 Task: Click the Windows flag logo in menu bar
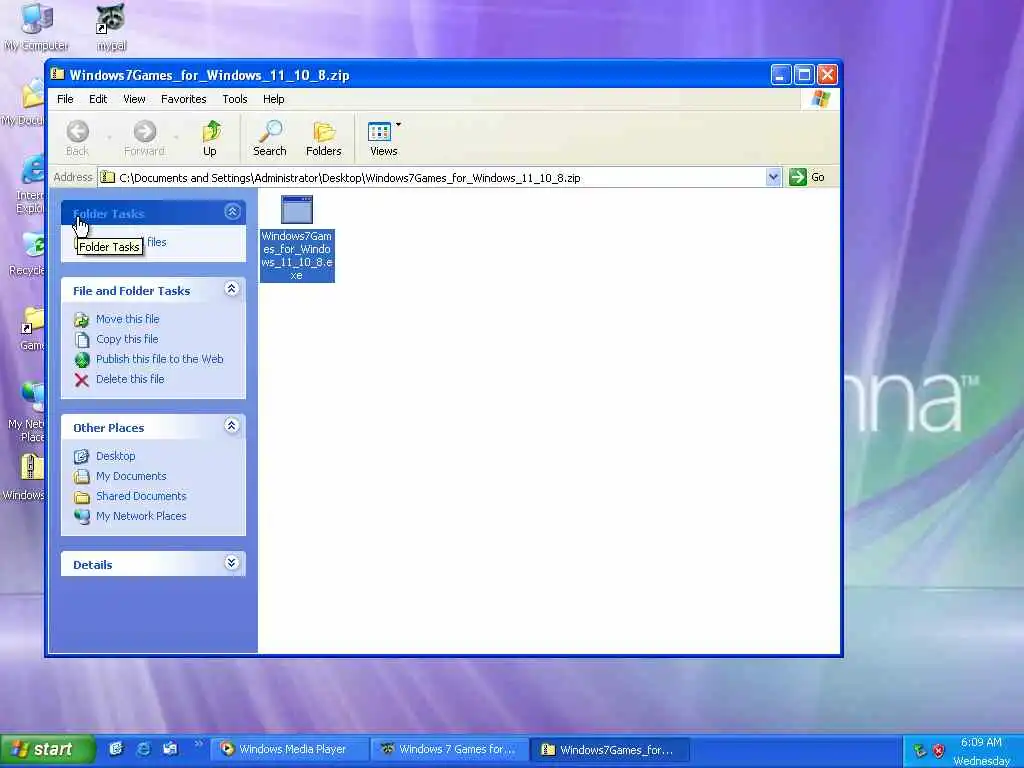point(820,99)
